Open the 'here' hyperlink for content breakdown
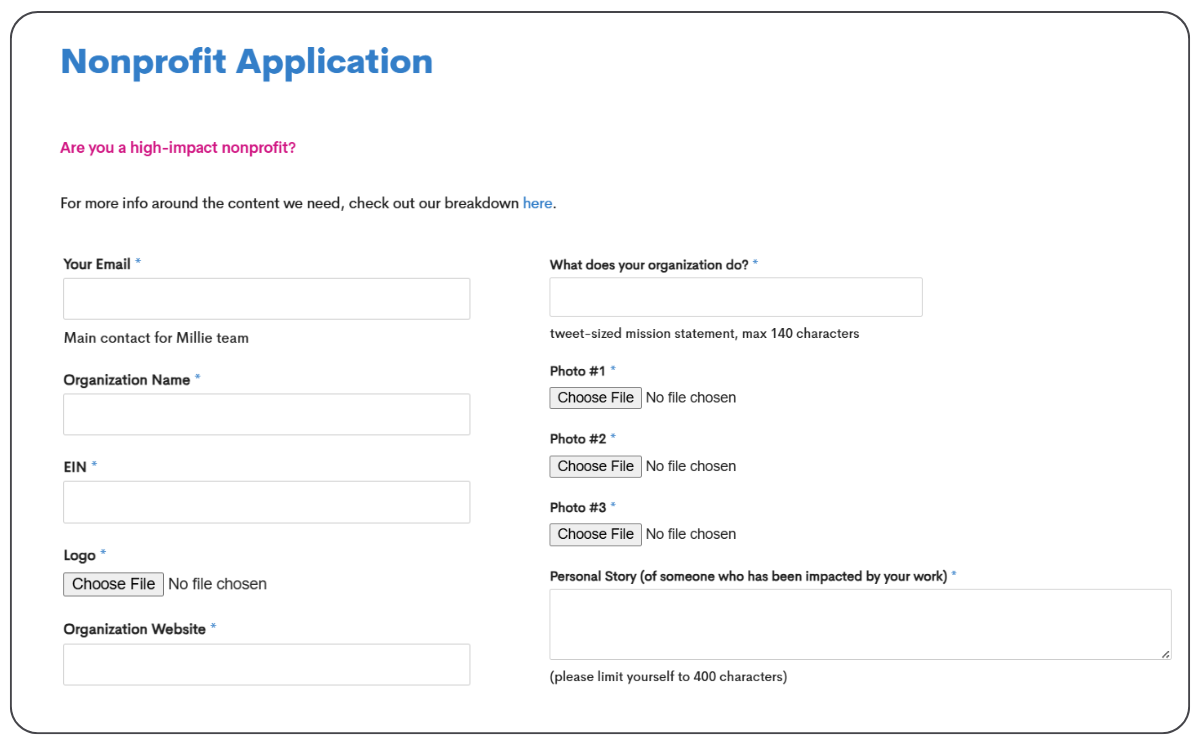The image size is (1200, 750). [537, 203]
